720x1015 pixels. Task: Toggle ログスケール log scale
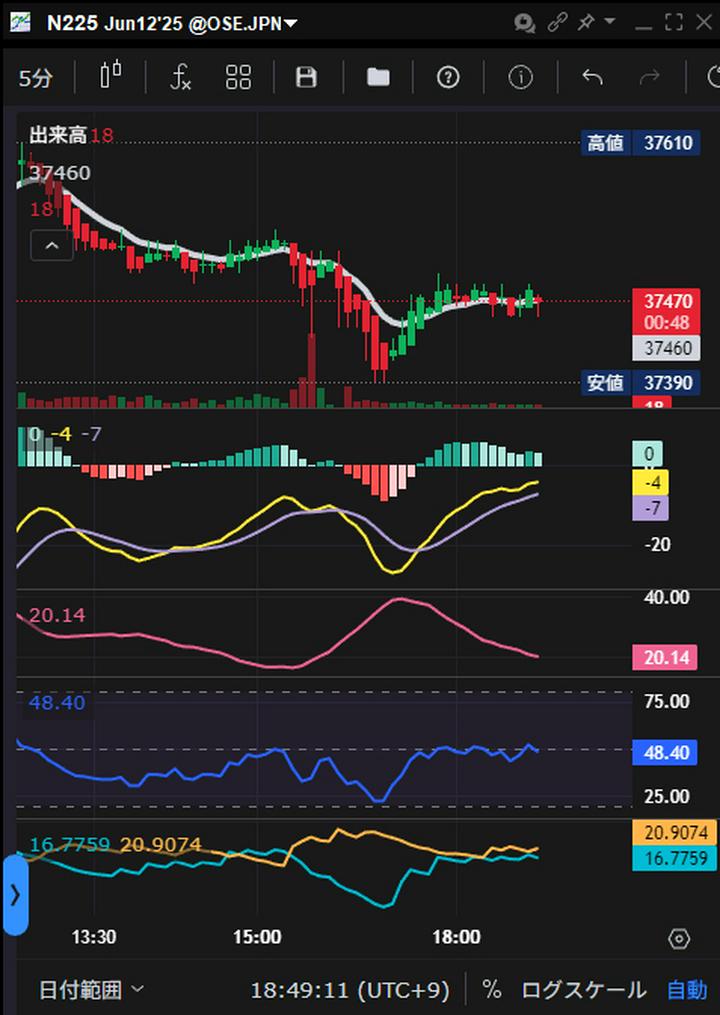583,990
